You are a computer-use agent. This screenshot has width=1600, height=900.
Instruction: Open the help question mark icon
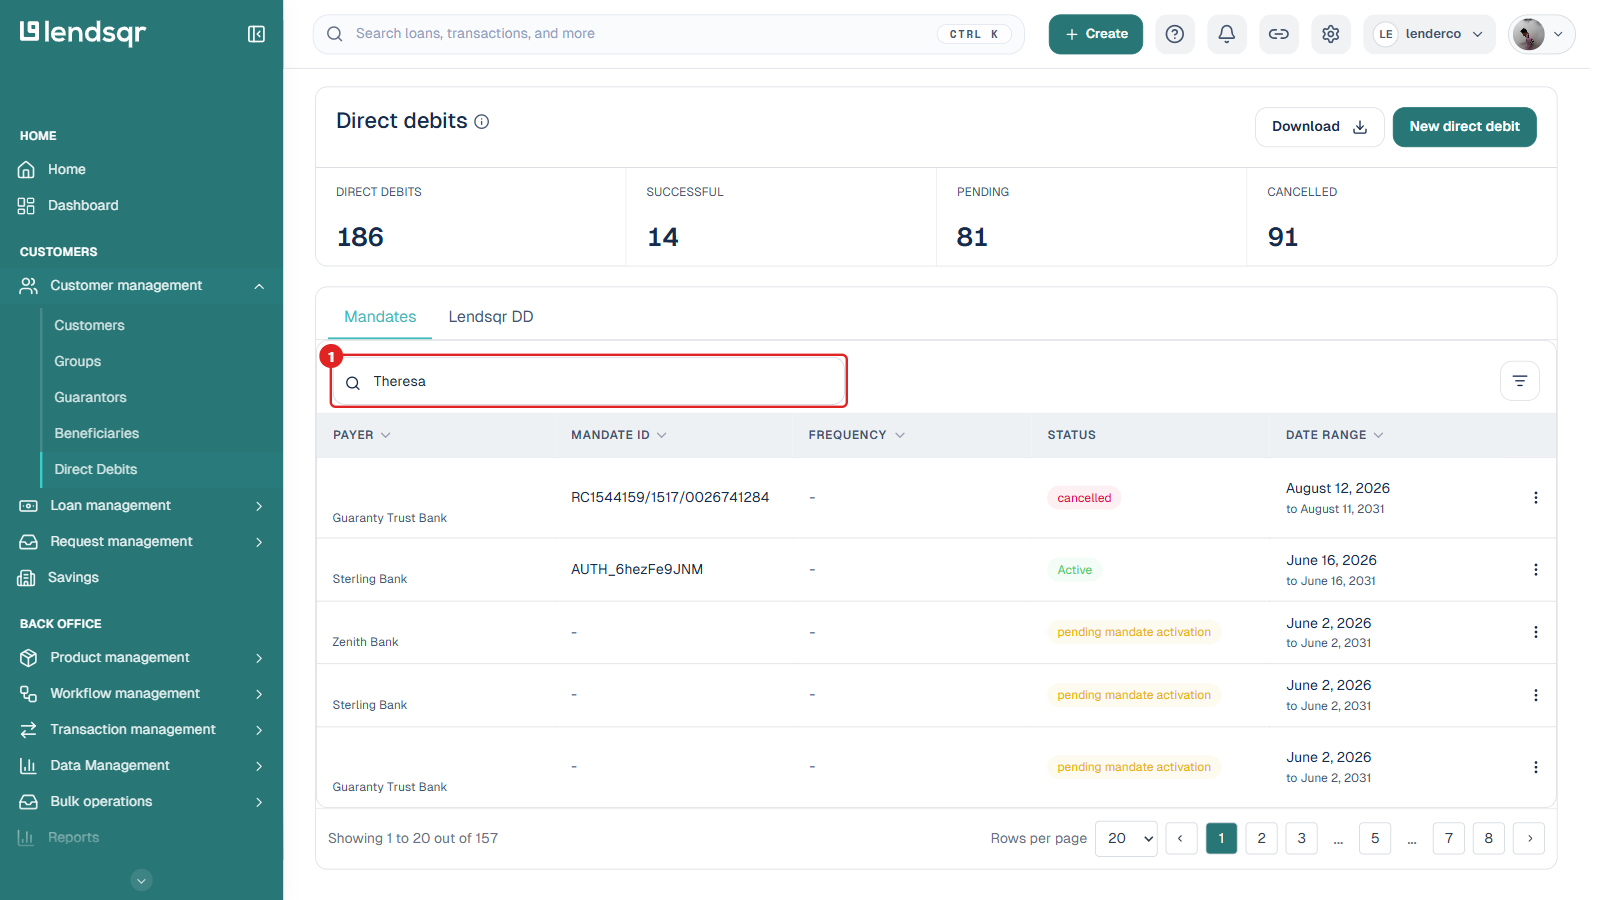pyautogui.click(x=1175, y=34)
